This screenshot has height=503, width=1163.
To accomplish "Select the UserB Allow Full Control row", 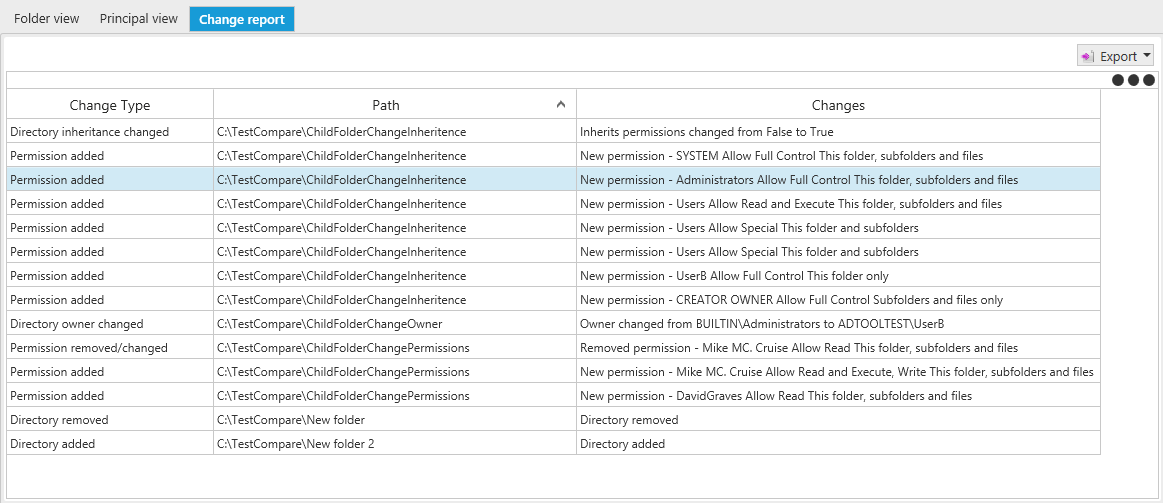I will point(553,275).
